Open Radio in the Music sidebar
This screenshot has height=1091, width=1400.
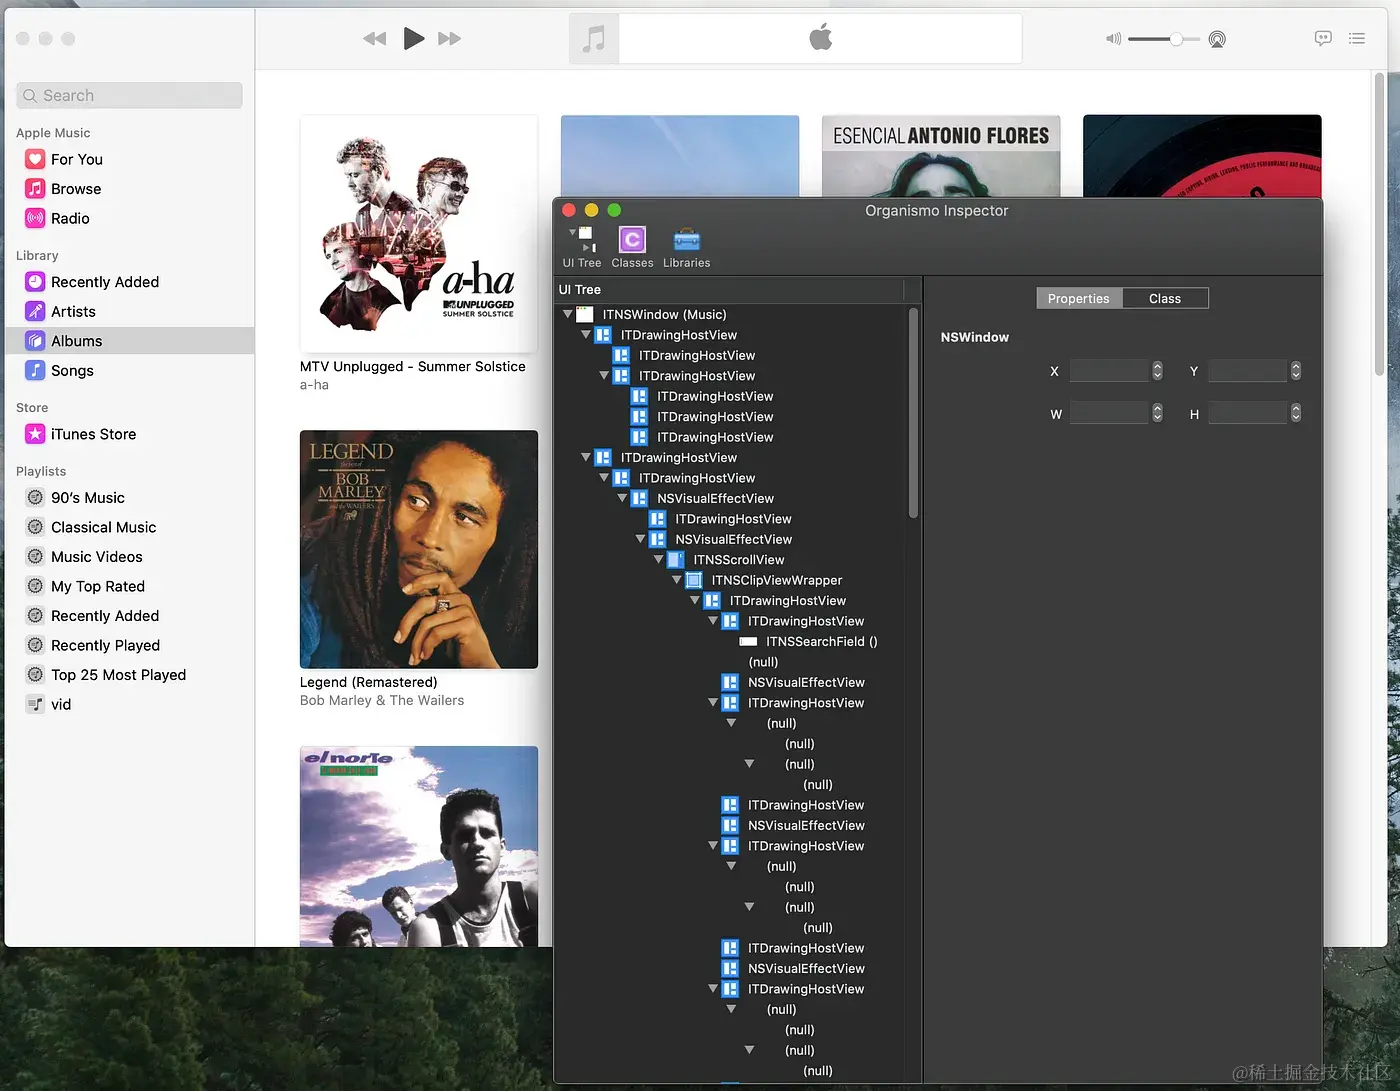click(x=70, y=218)
